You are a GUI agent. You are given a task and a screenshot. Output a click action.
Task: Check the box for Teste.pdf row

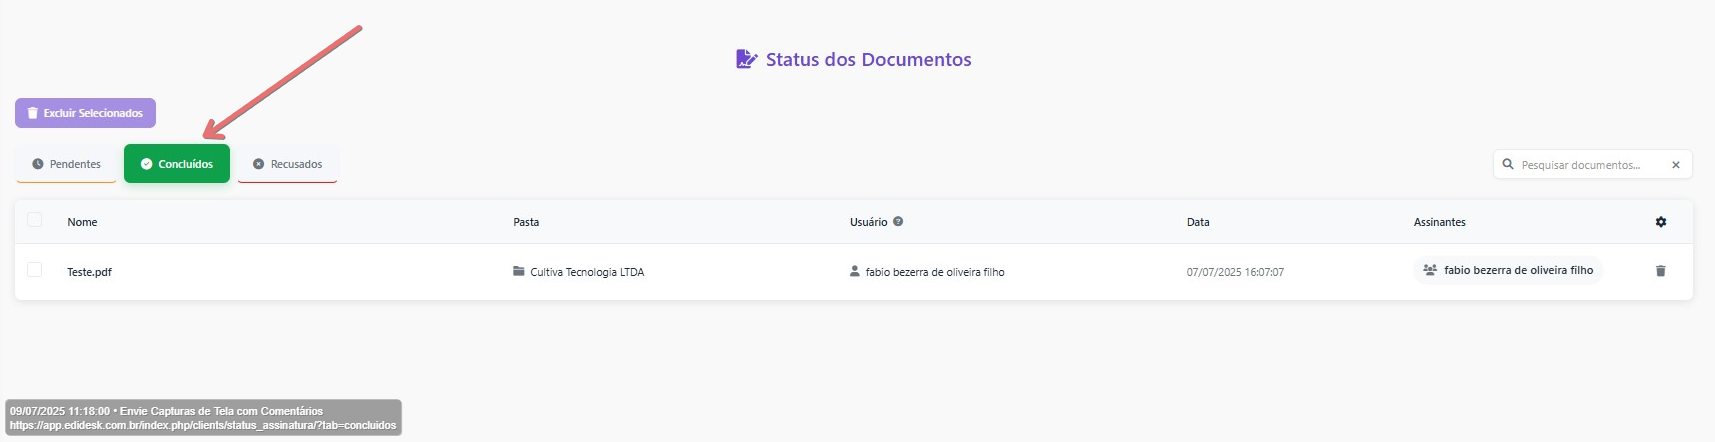[35, 270]
